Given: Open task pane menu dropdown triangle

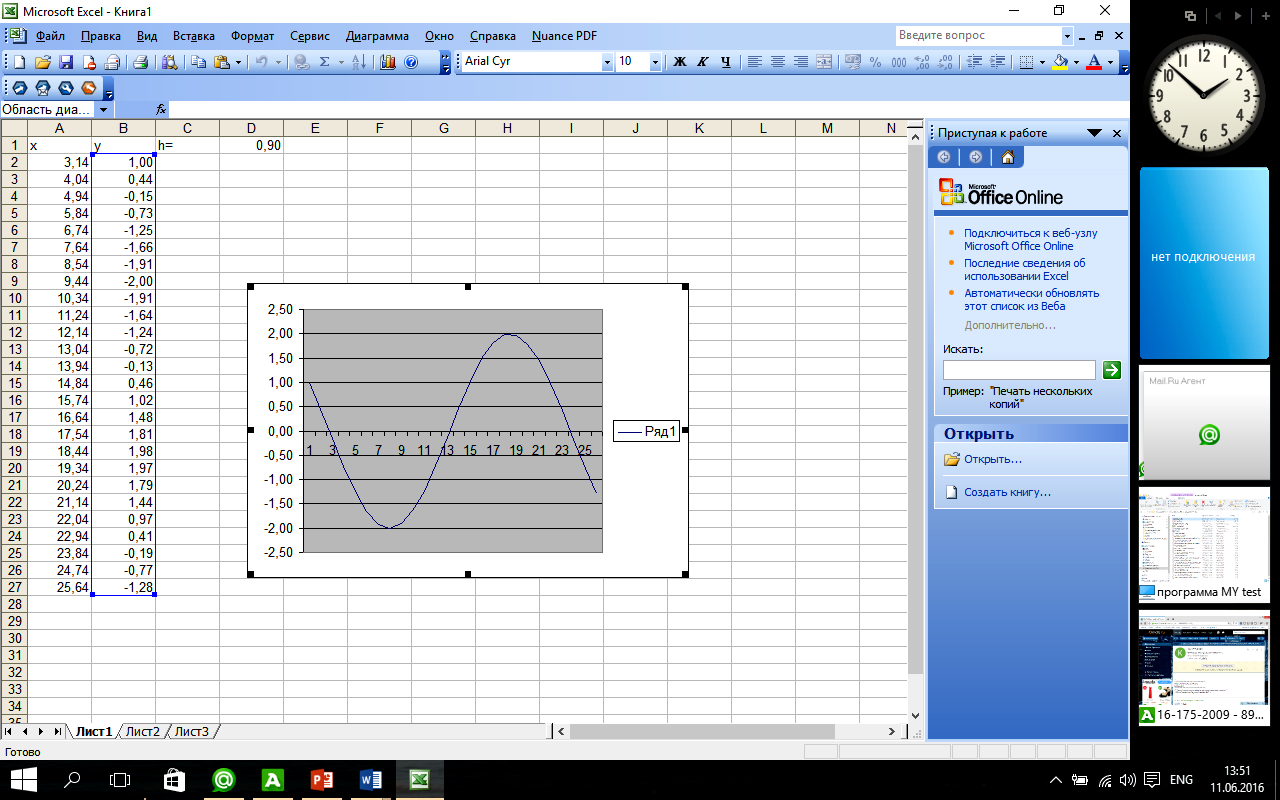Looking at the screenshot, I should (1094, 133).
